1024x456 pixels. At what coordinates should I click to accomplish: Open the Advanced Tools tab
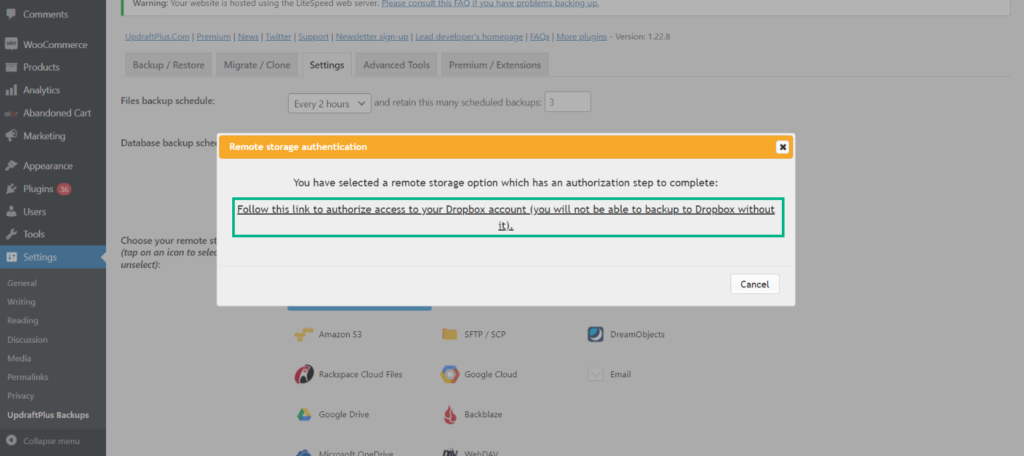click(396, 65)
